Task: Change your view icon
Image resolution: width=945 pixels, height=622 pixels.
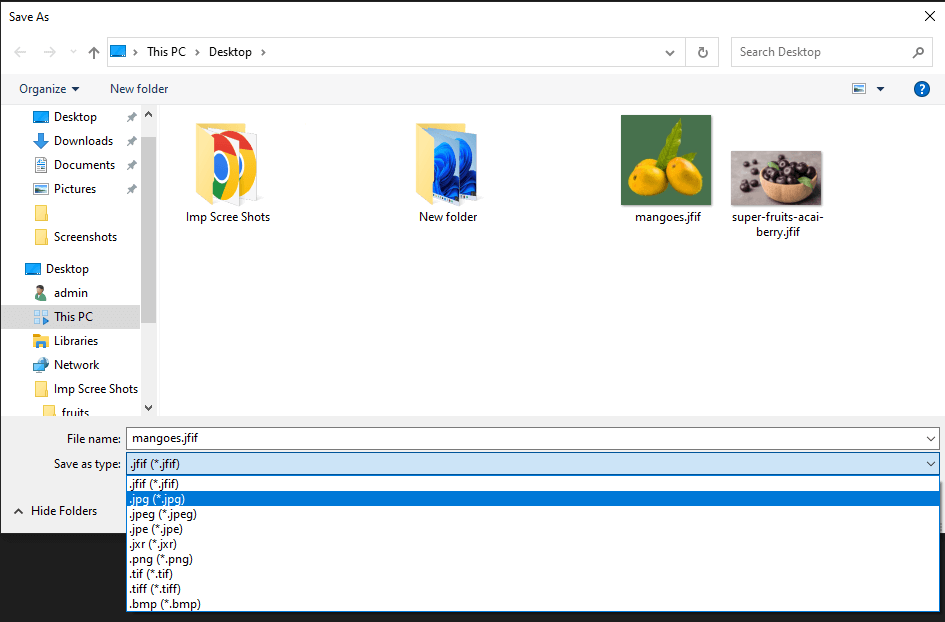Action: (x=859, y=89)
